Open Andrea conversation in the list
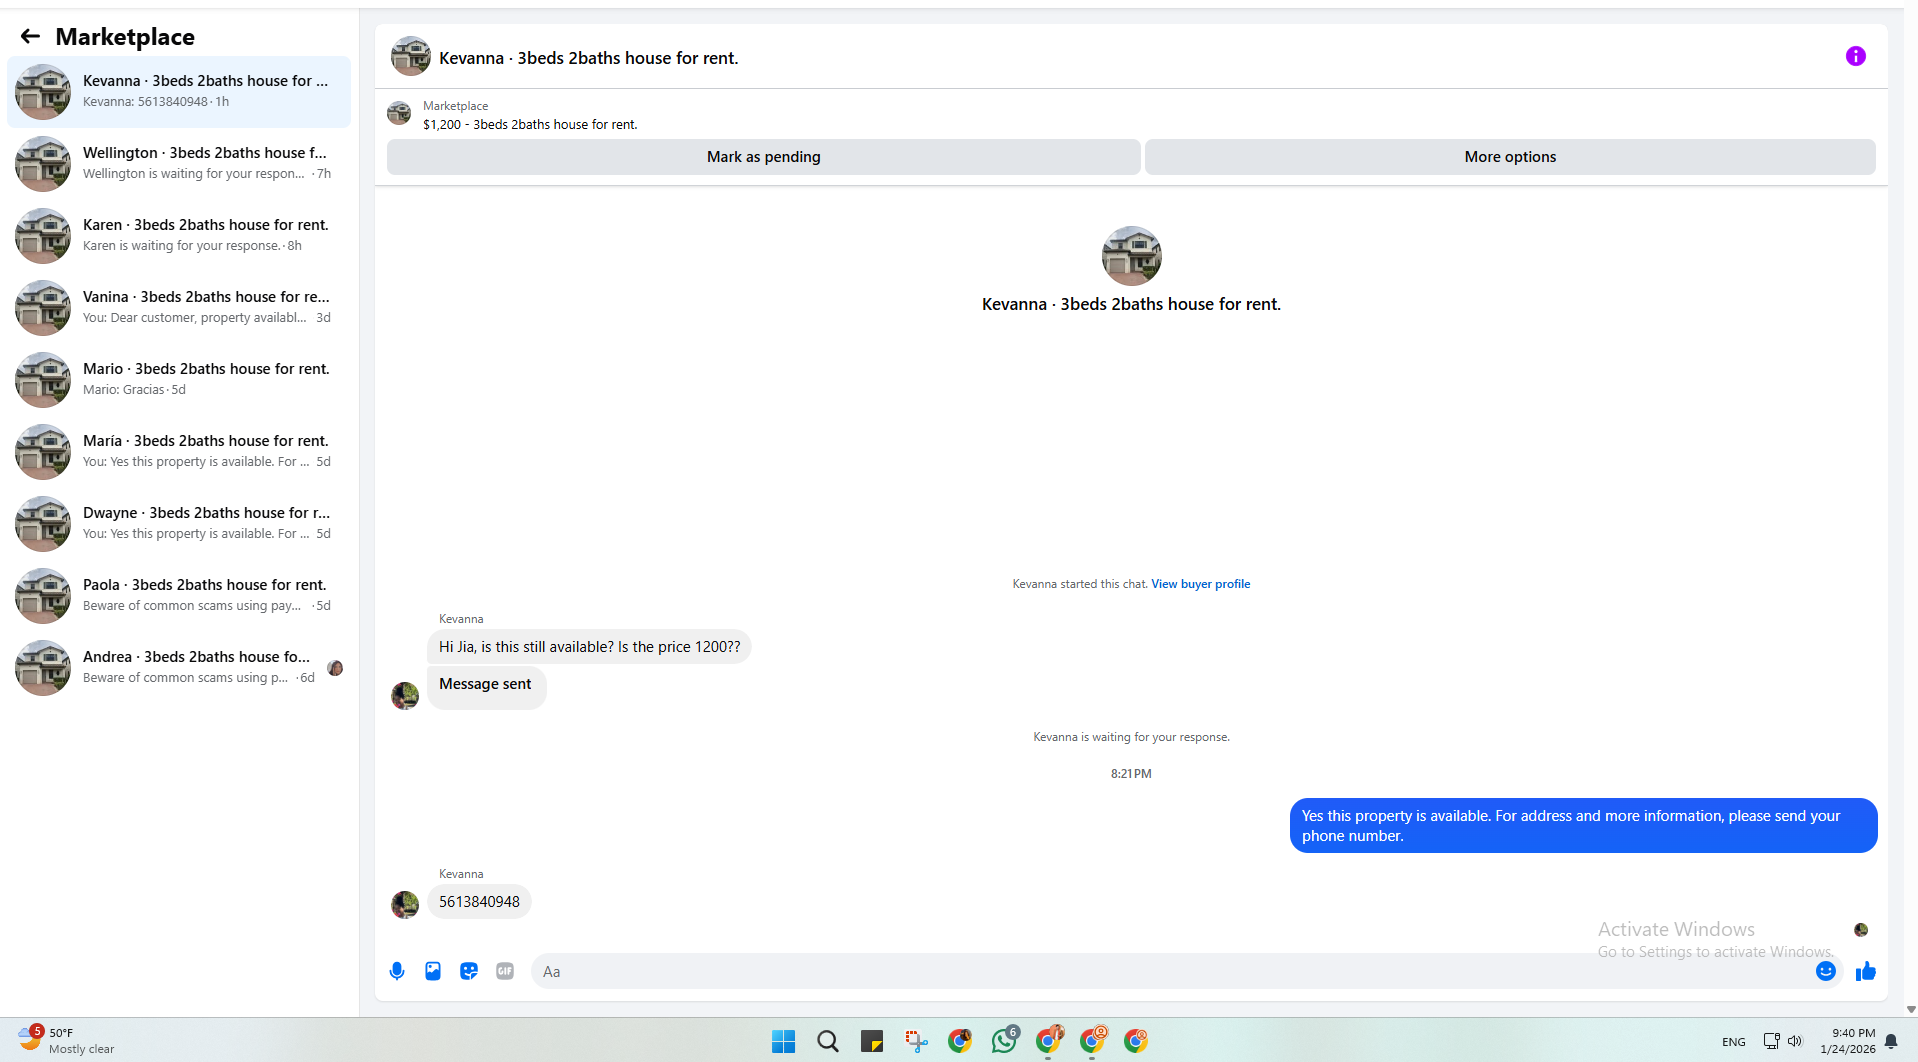 pyautogui.click(x=179, y=668)
